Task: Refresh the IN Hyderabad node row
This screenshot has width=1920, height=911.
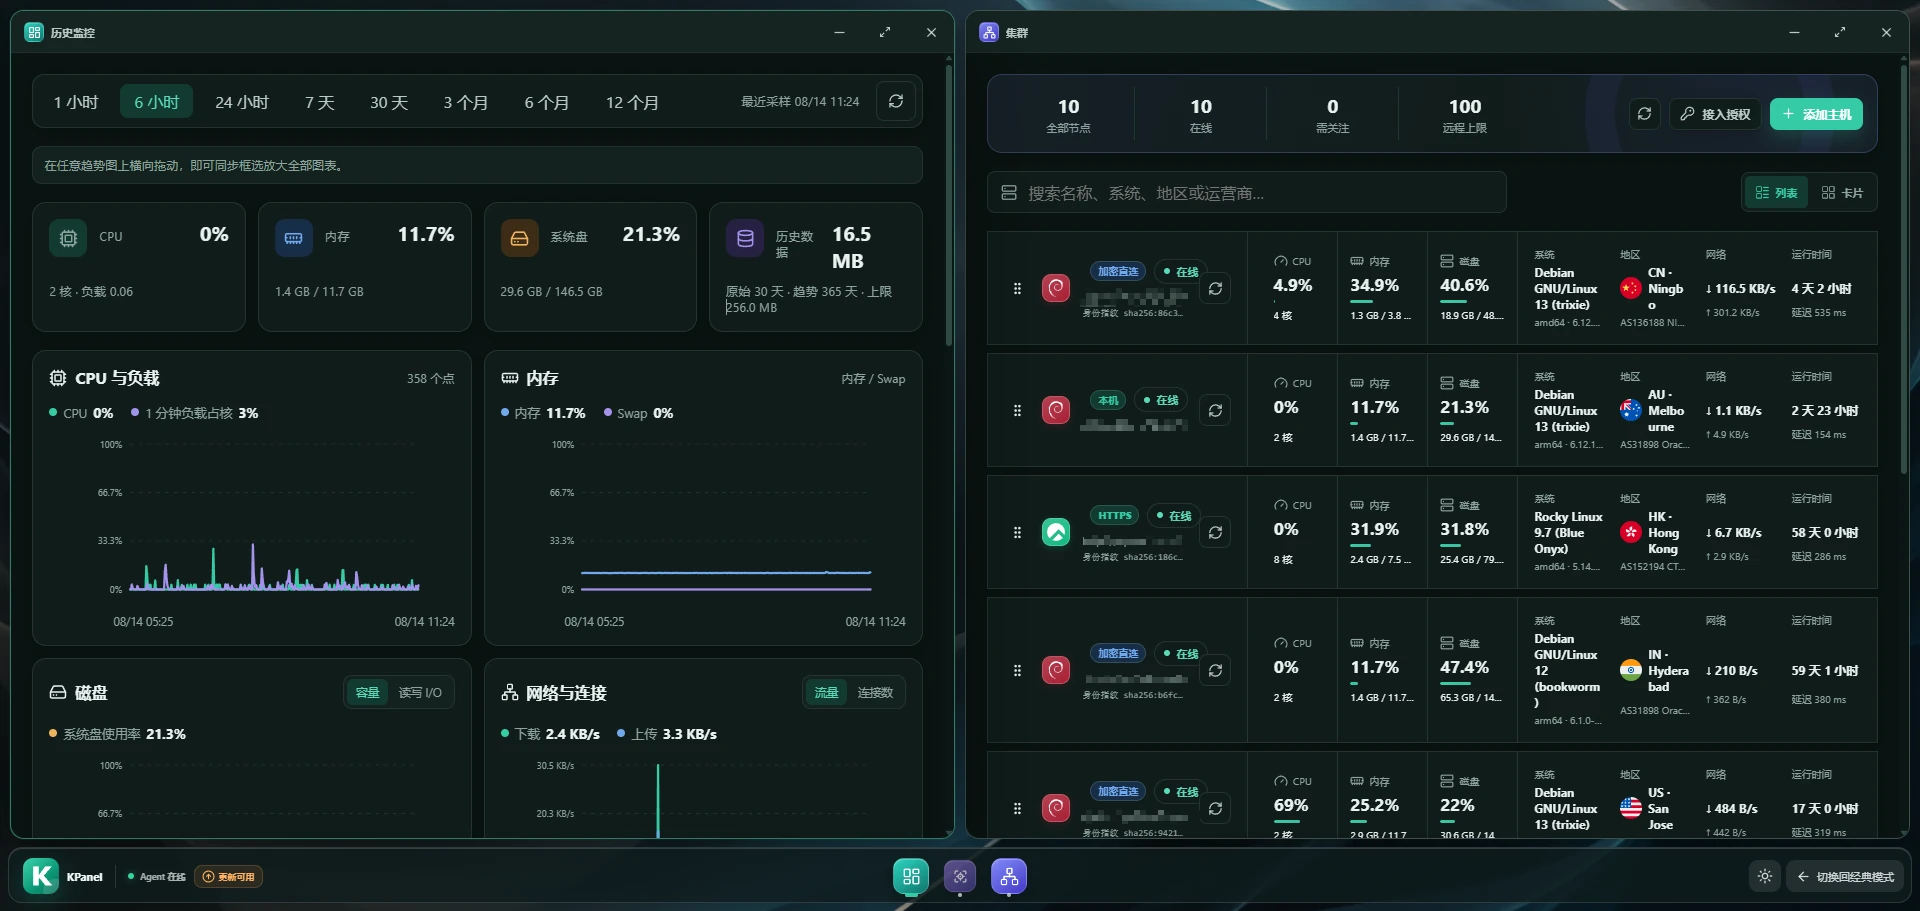Action: (1215, 671)
